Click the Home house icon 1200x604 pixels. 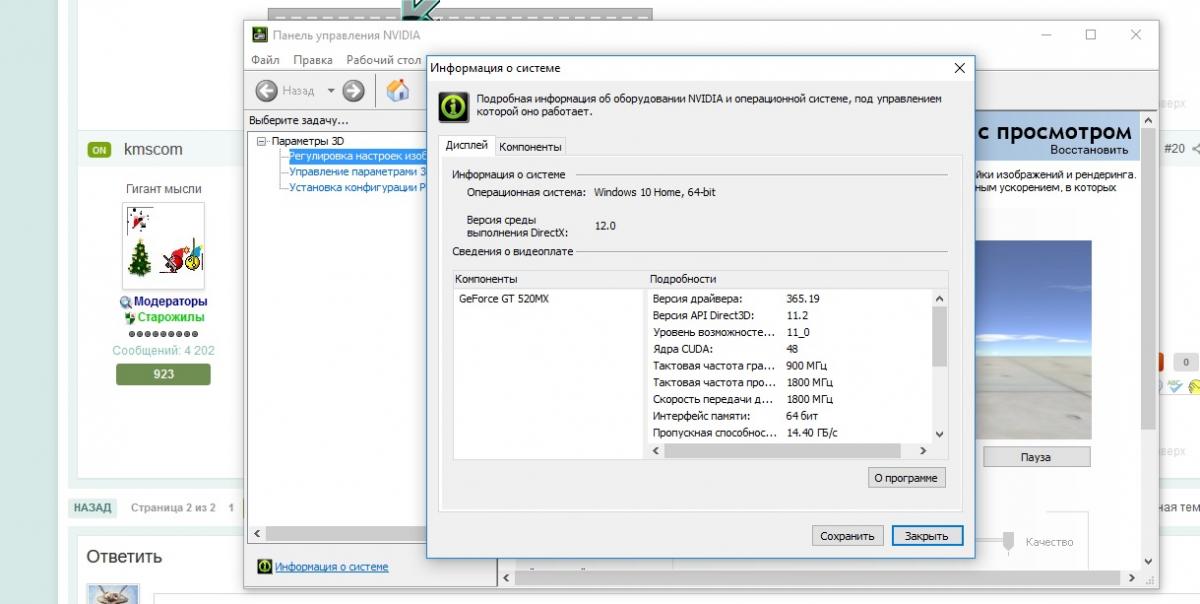(x=398, y=91)
